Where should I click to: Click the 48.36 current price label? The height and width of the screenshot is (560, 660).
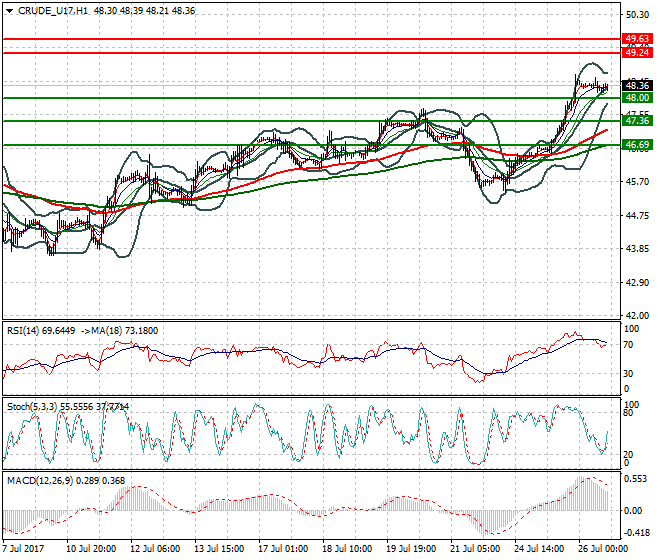click(x=637, y=86)
